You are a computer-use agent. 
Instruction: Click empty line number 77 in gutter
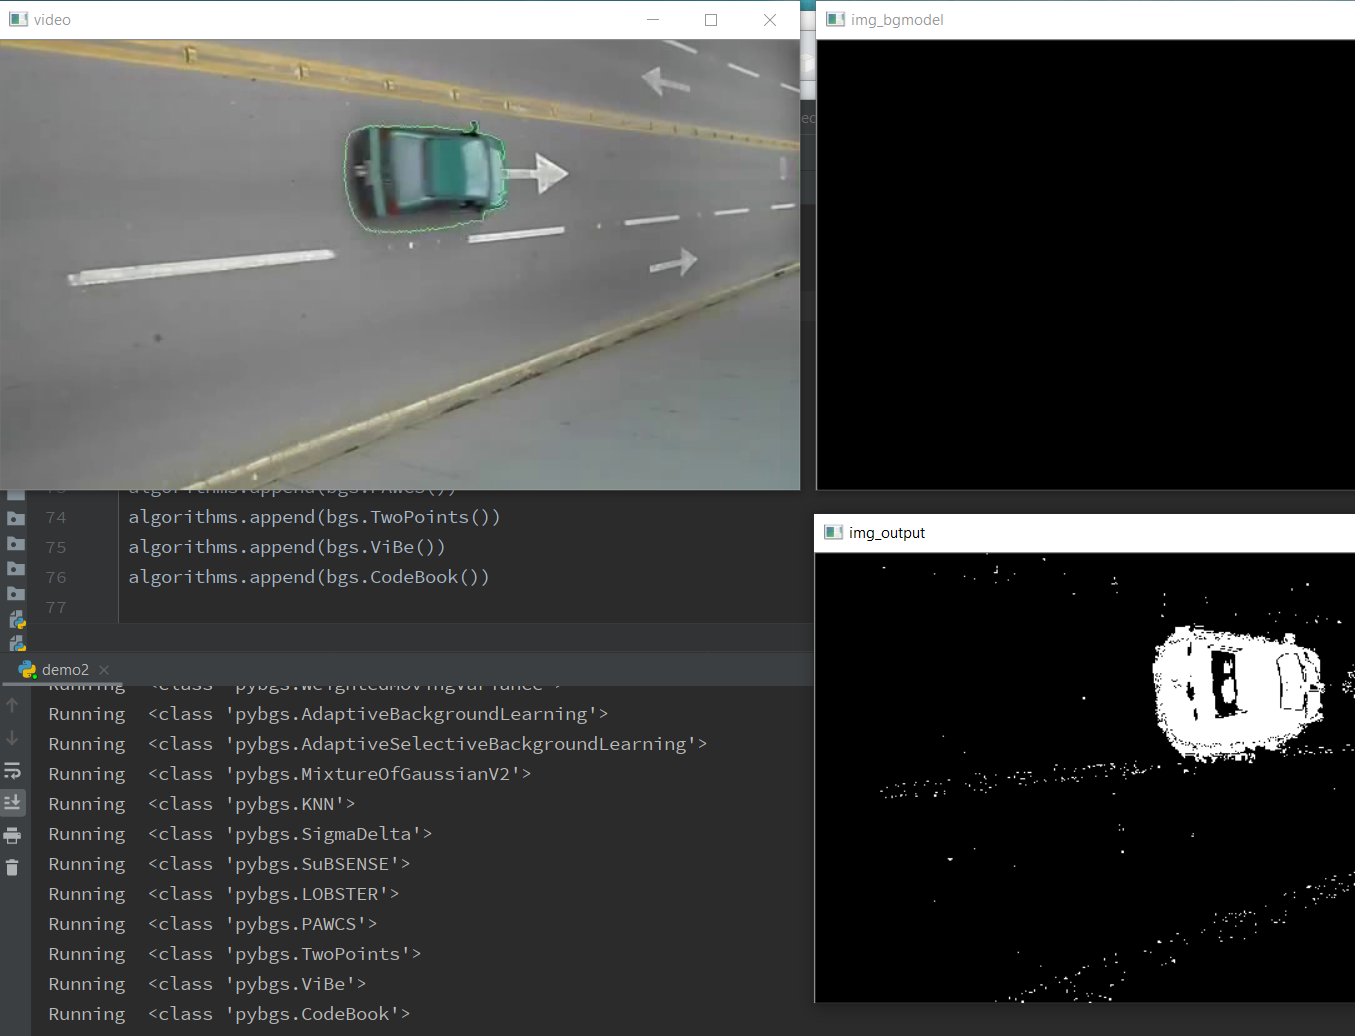click(56, 608)
